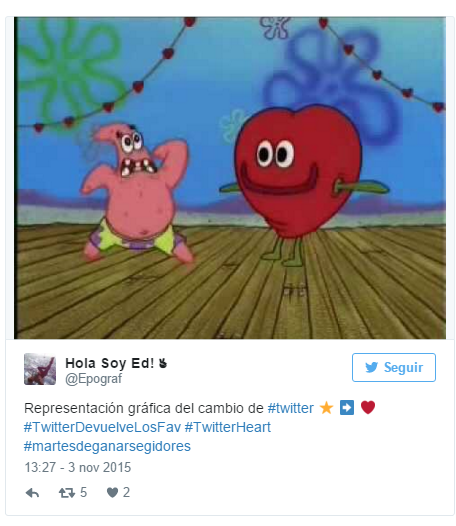
Task: Click the blue arrow emoji in tweet
Action: pyautogui.click(x=347, y=408)
